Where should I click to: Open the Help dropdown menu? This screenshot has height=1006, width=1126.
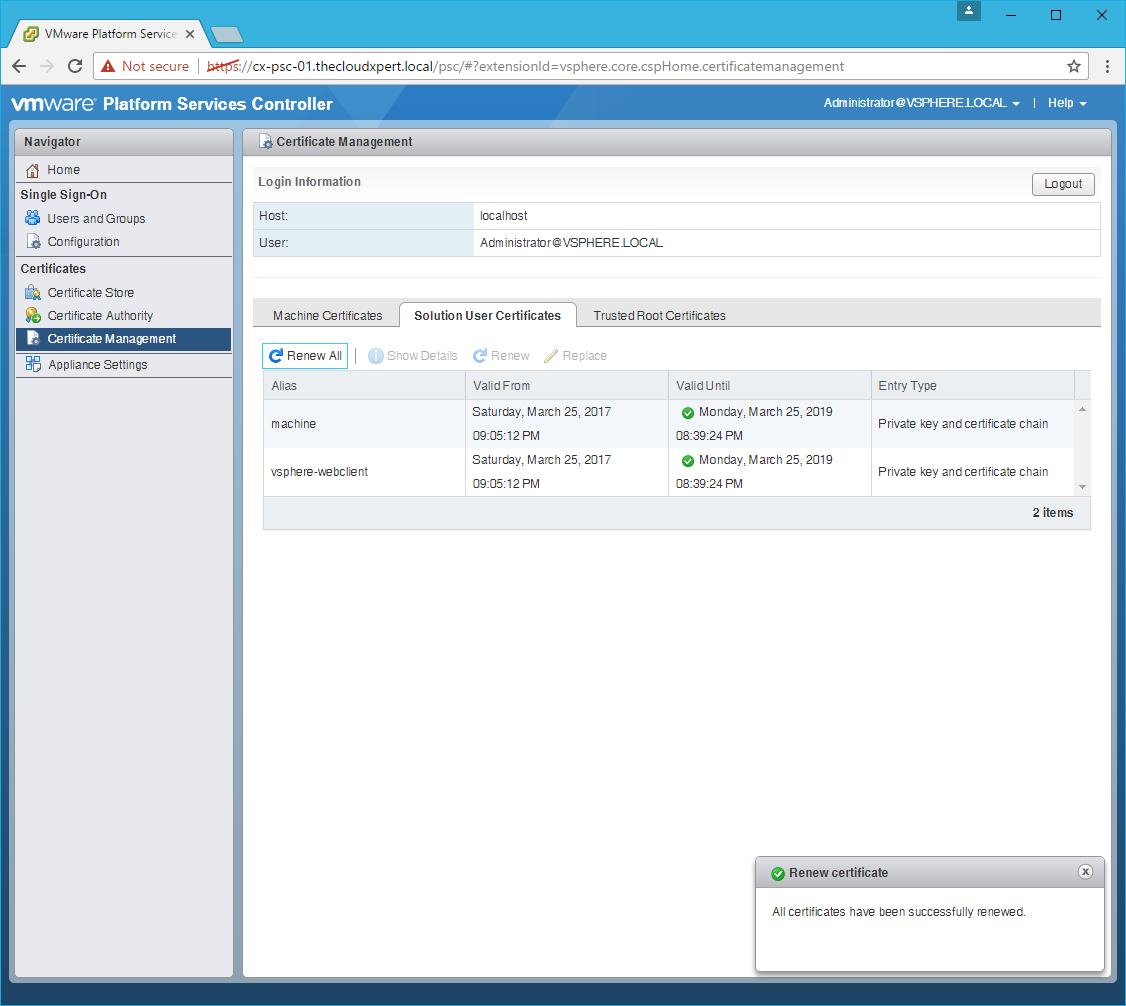coord(1066,103)
